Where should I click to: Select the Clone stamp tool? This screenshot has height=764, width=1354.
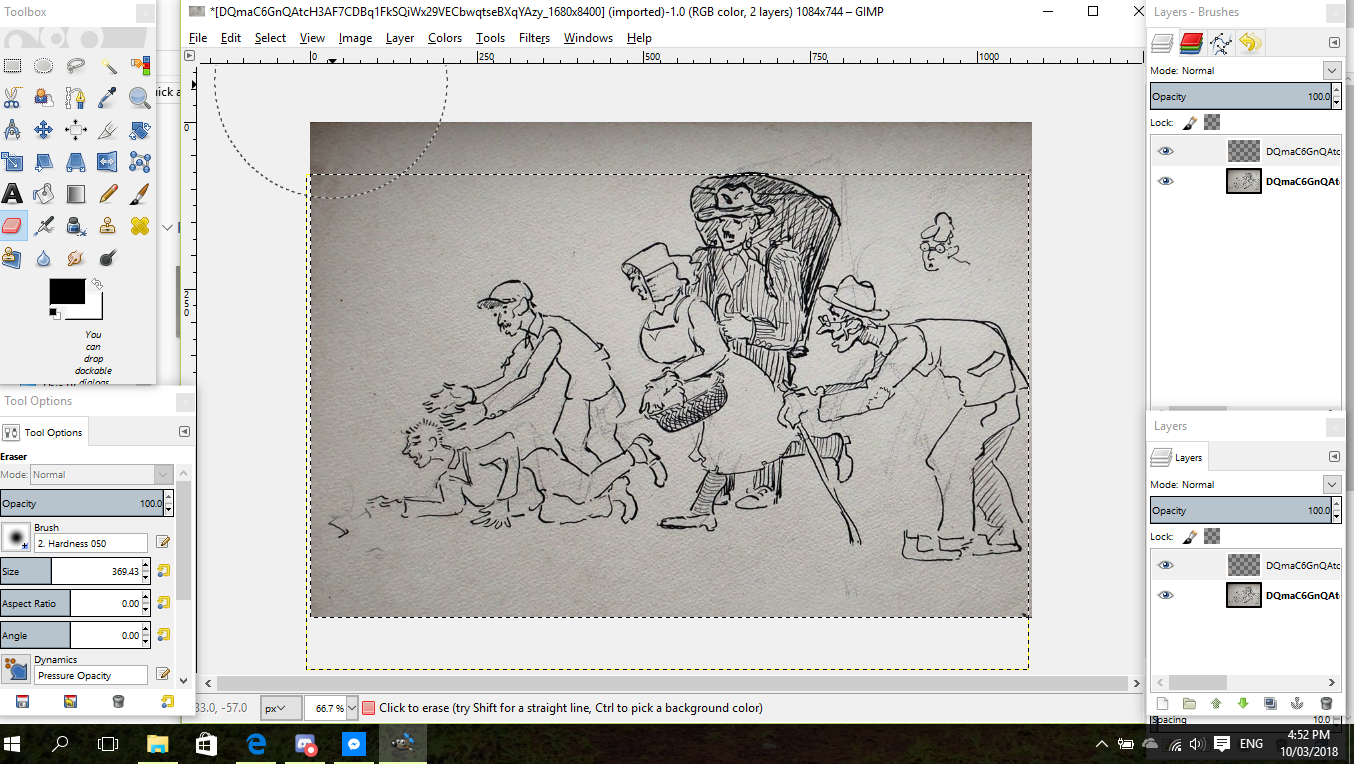click(x=108, y=226)
